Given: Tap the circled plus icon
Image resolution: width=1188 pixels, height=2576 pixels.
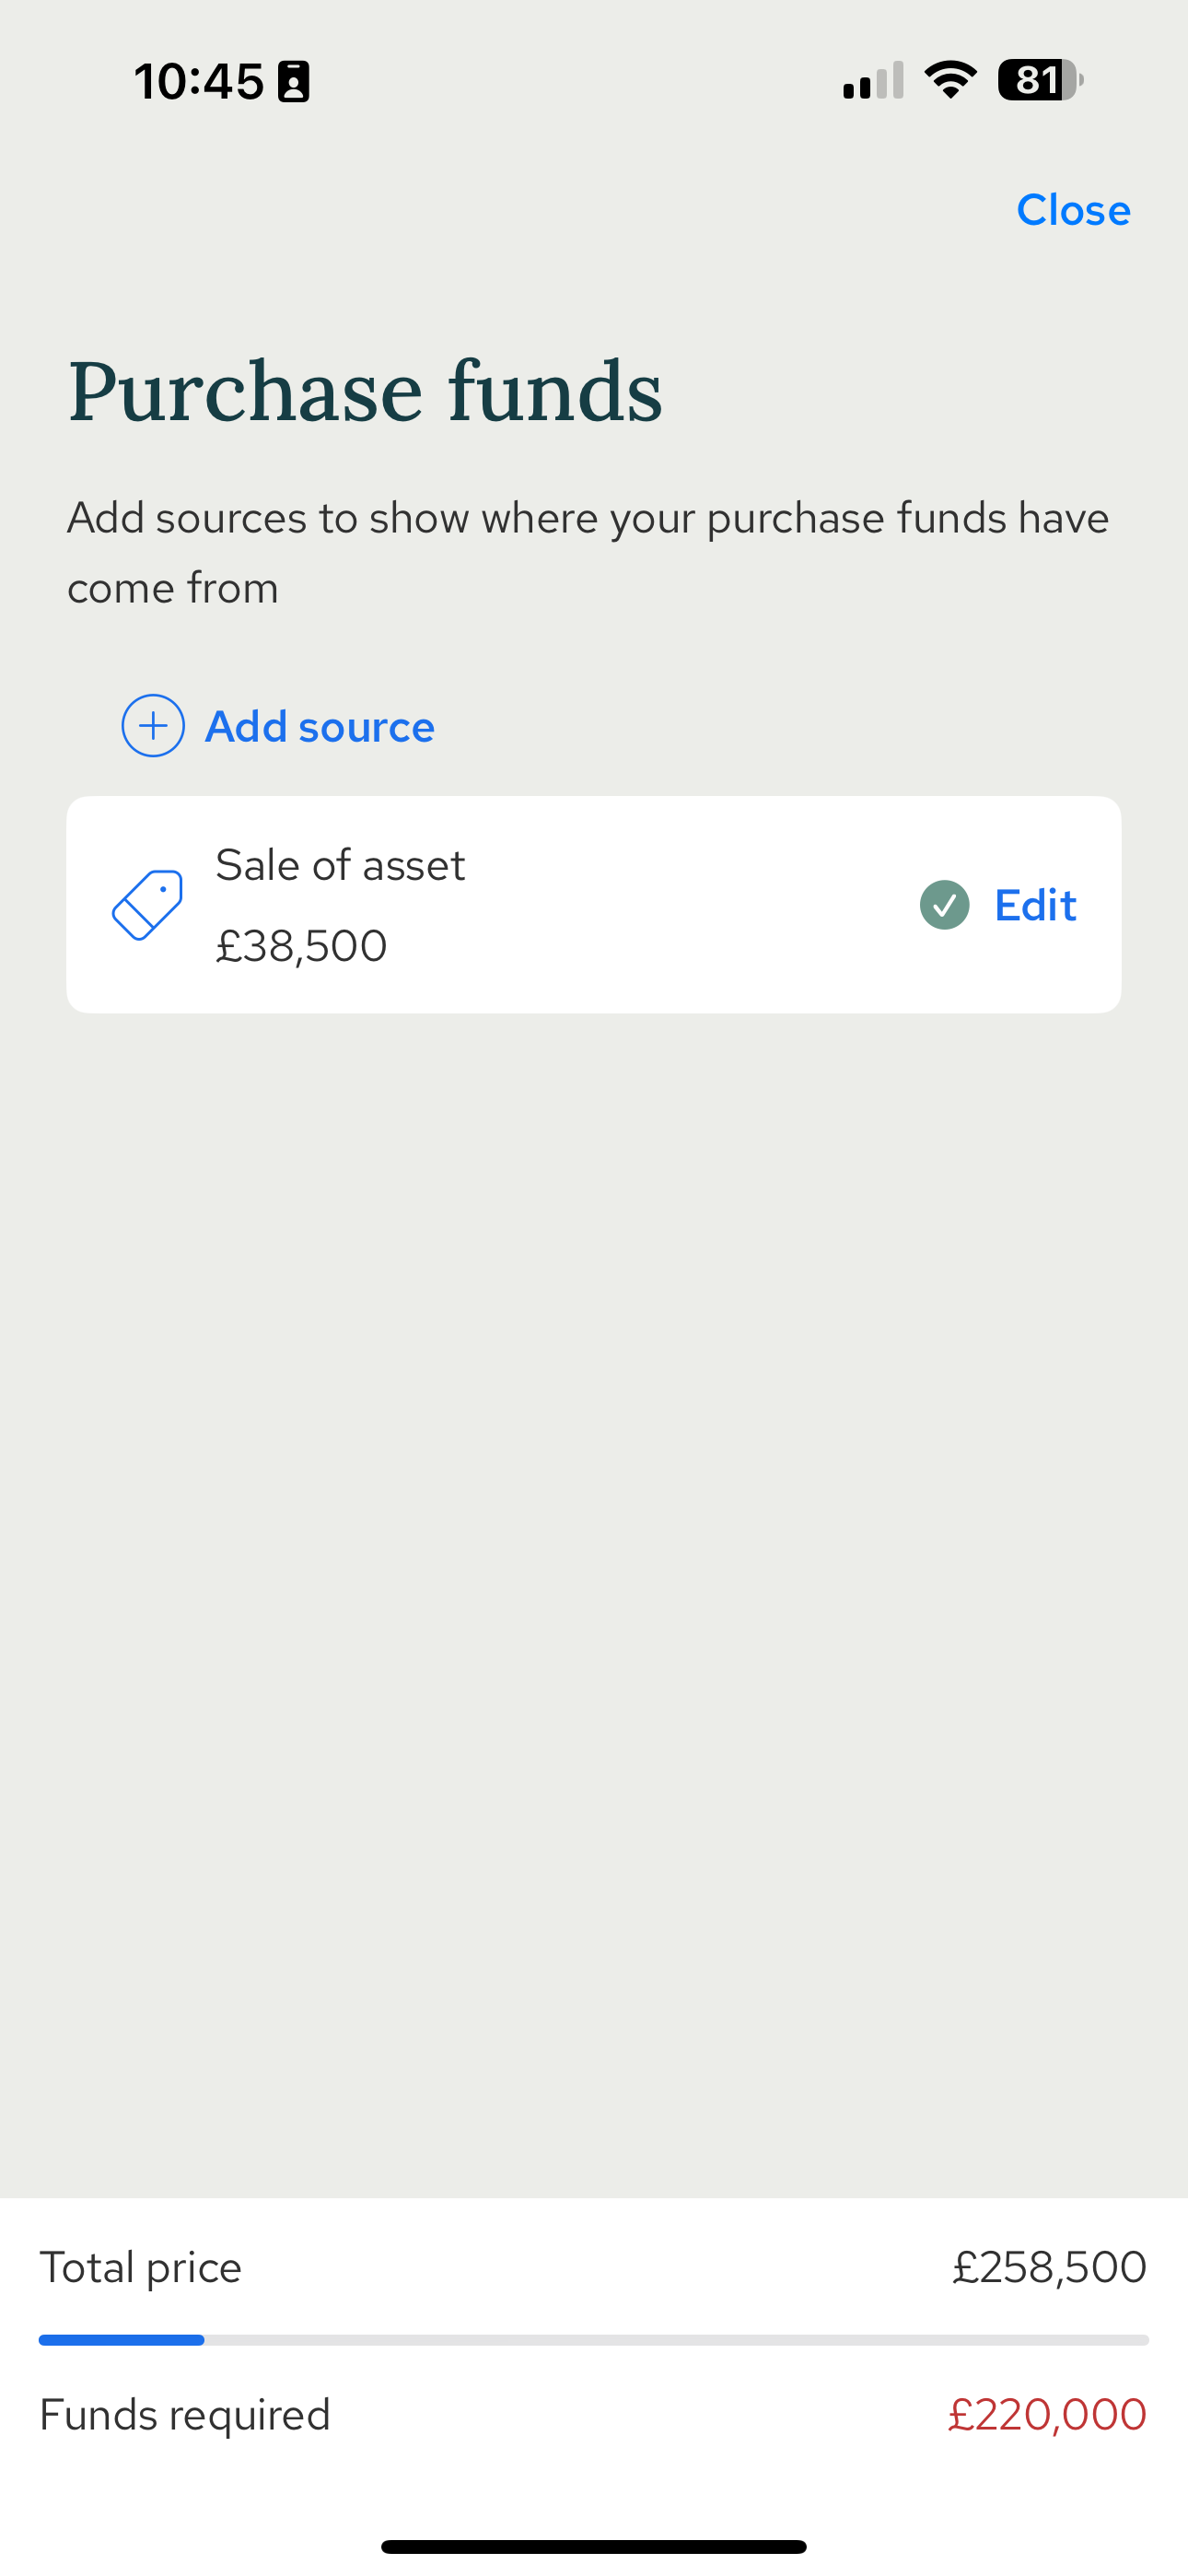Looking at the screenshot, I should point(153,726).
